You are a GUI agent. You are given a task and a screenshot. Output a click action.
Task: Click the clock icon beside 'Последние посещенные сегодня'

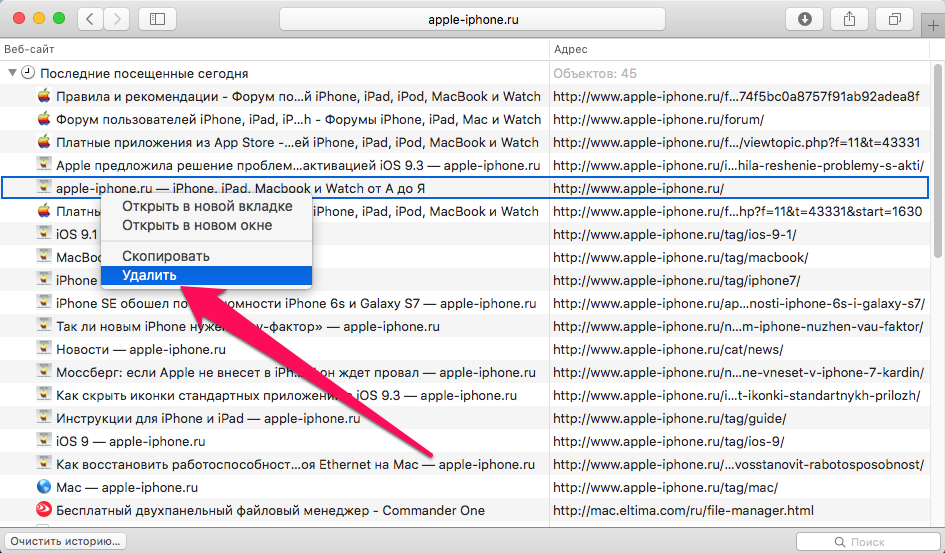[x=28, y=73]
